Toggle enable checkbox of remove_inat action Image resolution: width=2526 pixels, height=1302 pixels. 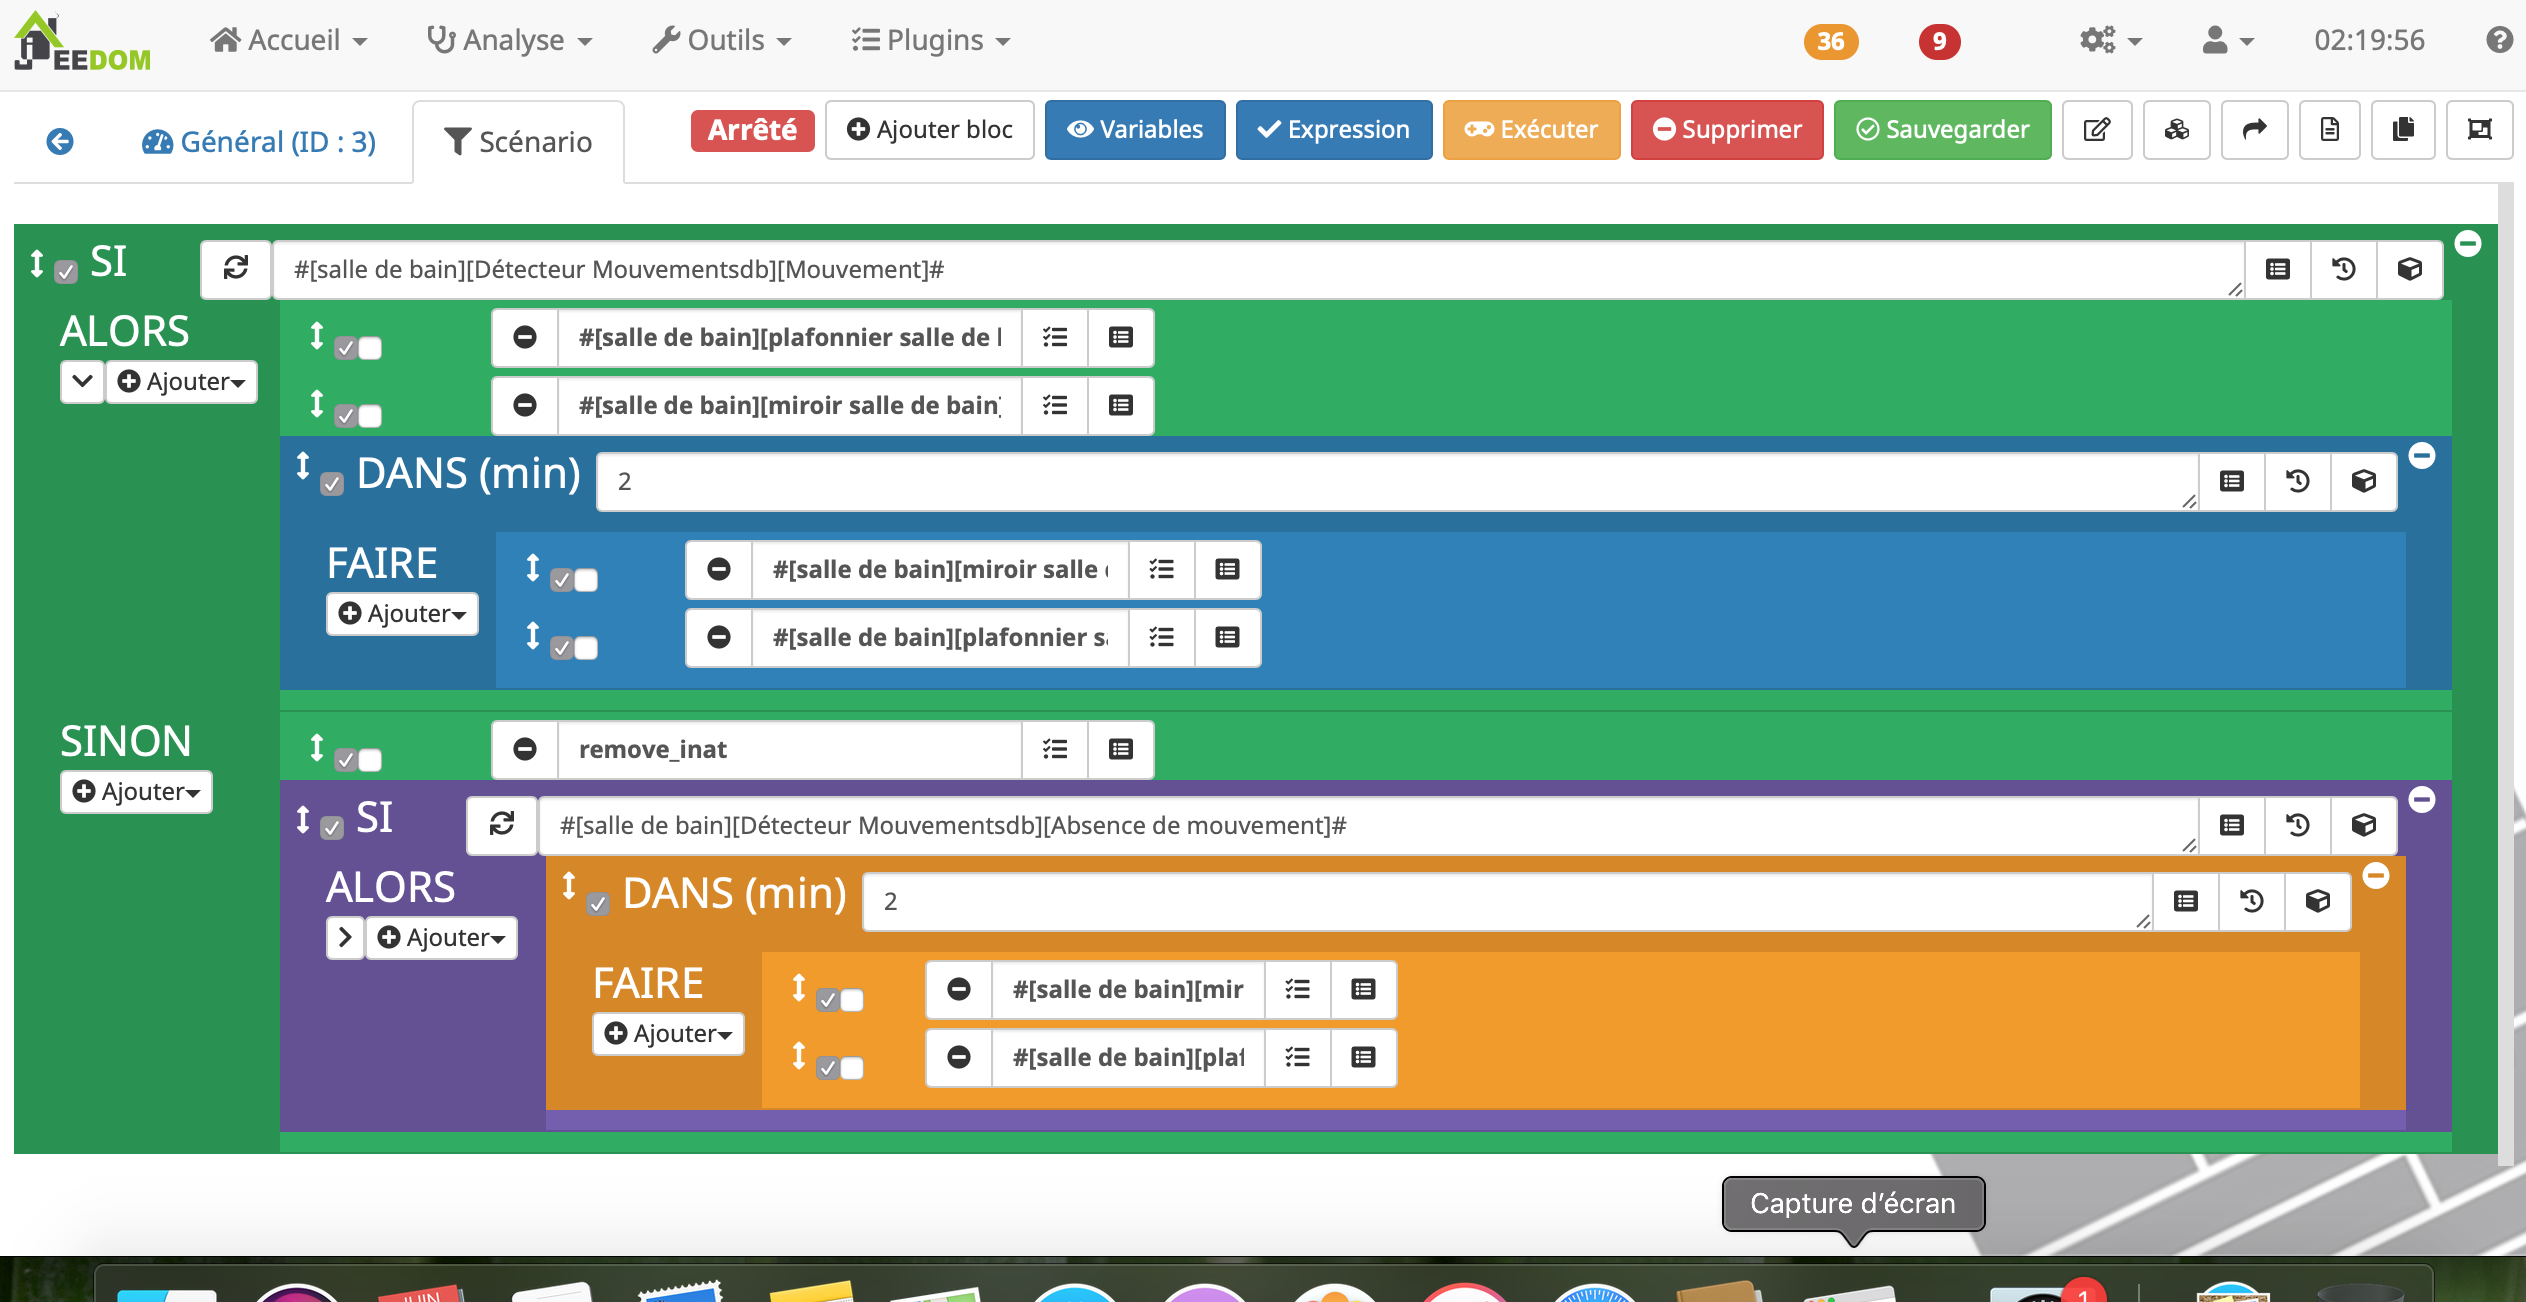pyautogui.click(x=346, y=760)
